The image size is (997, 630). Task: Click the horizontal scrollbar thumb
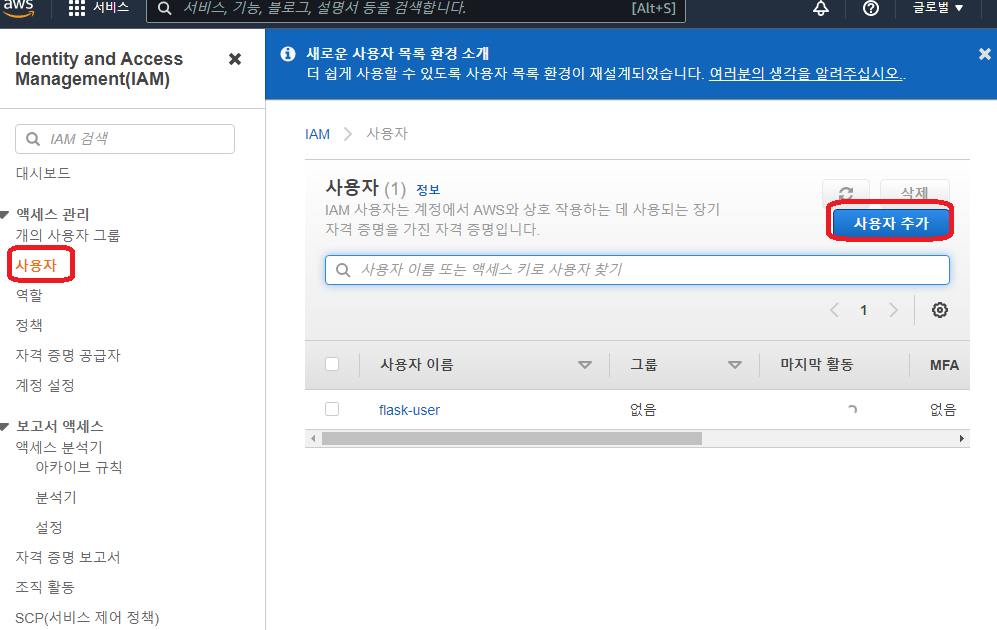[x=512, y=439]
